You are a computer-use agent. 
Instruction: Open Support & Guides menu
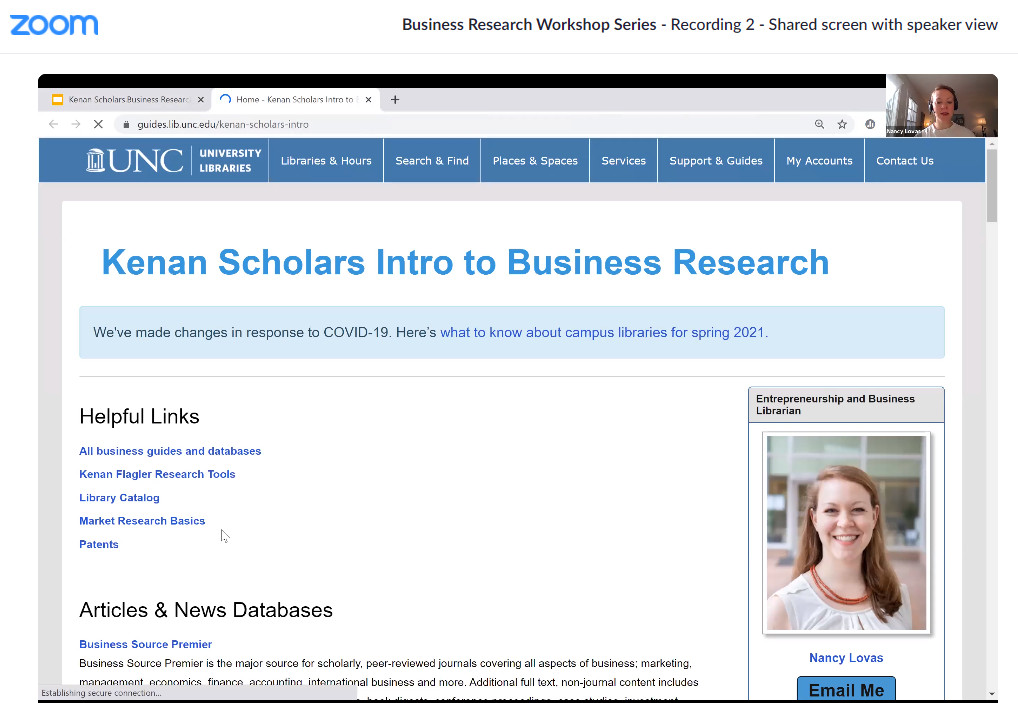715,160
